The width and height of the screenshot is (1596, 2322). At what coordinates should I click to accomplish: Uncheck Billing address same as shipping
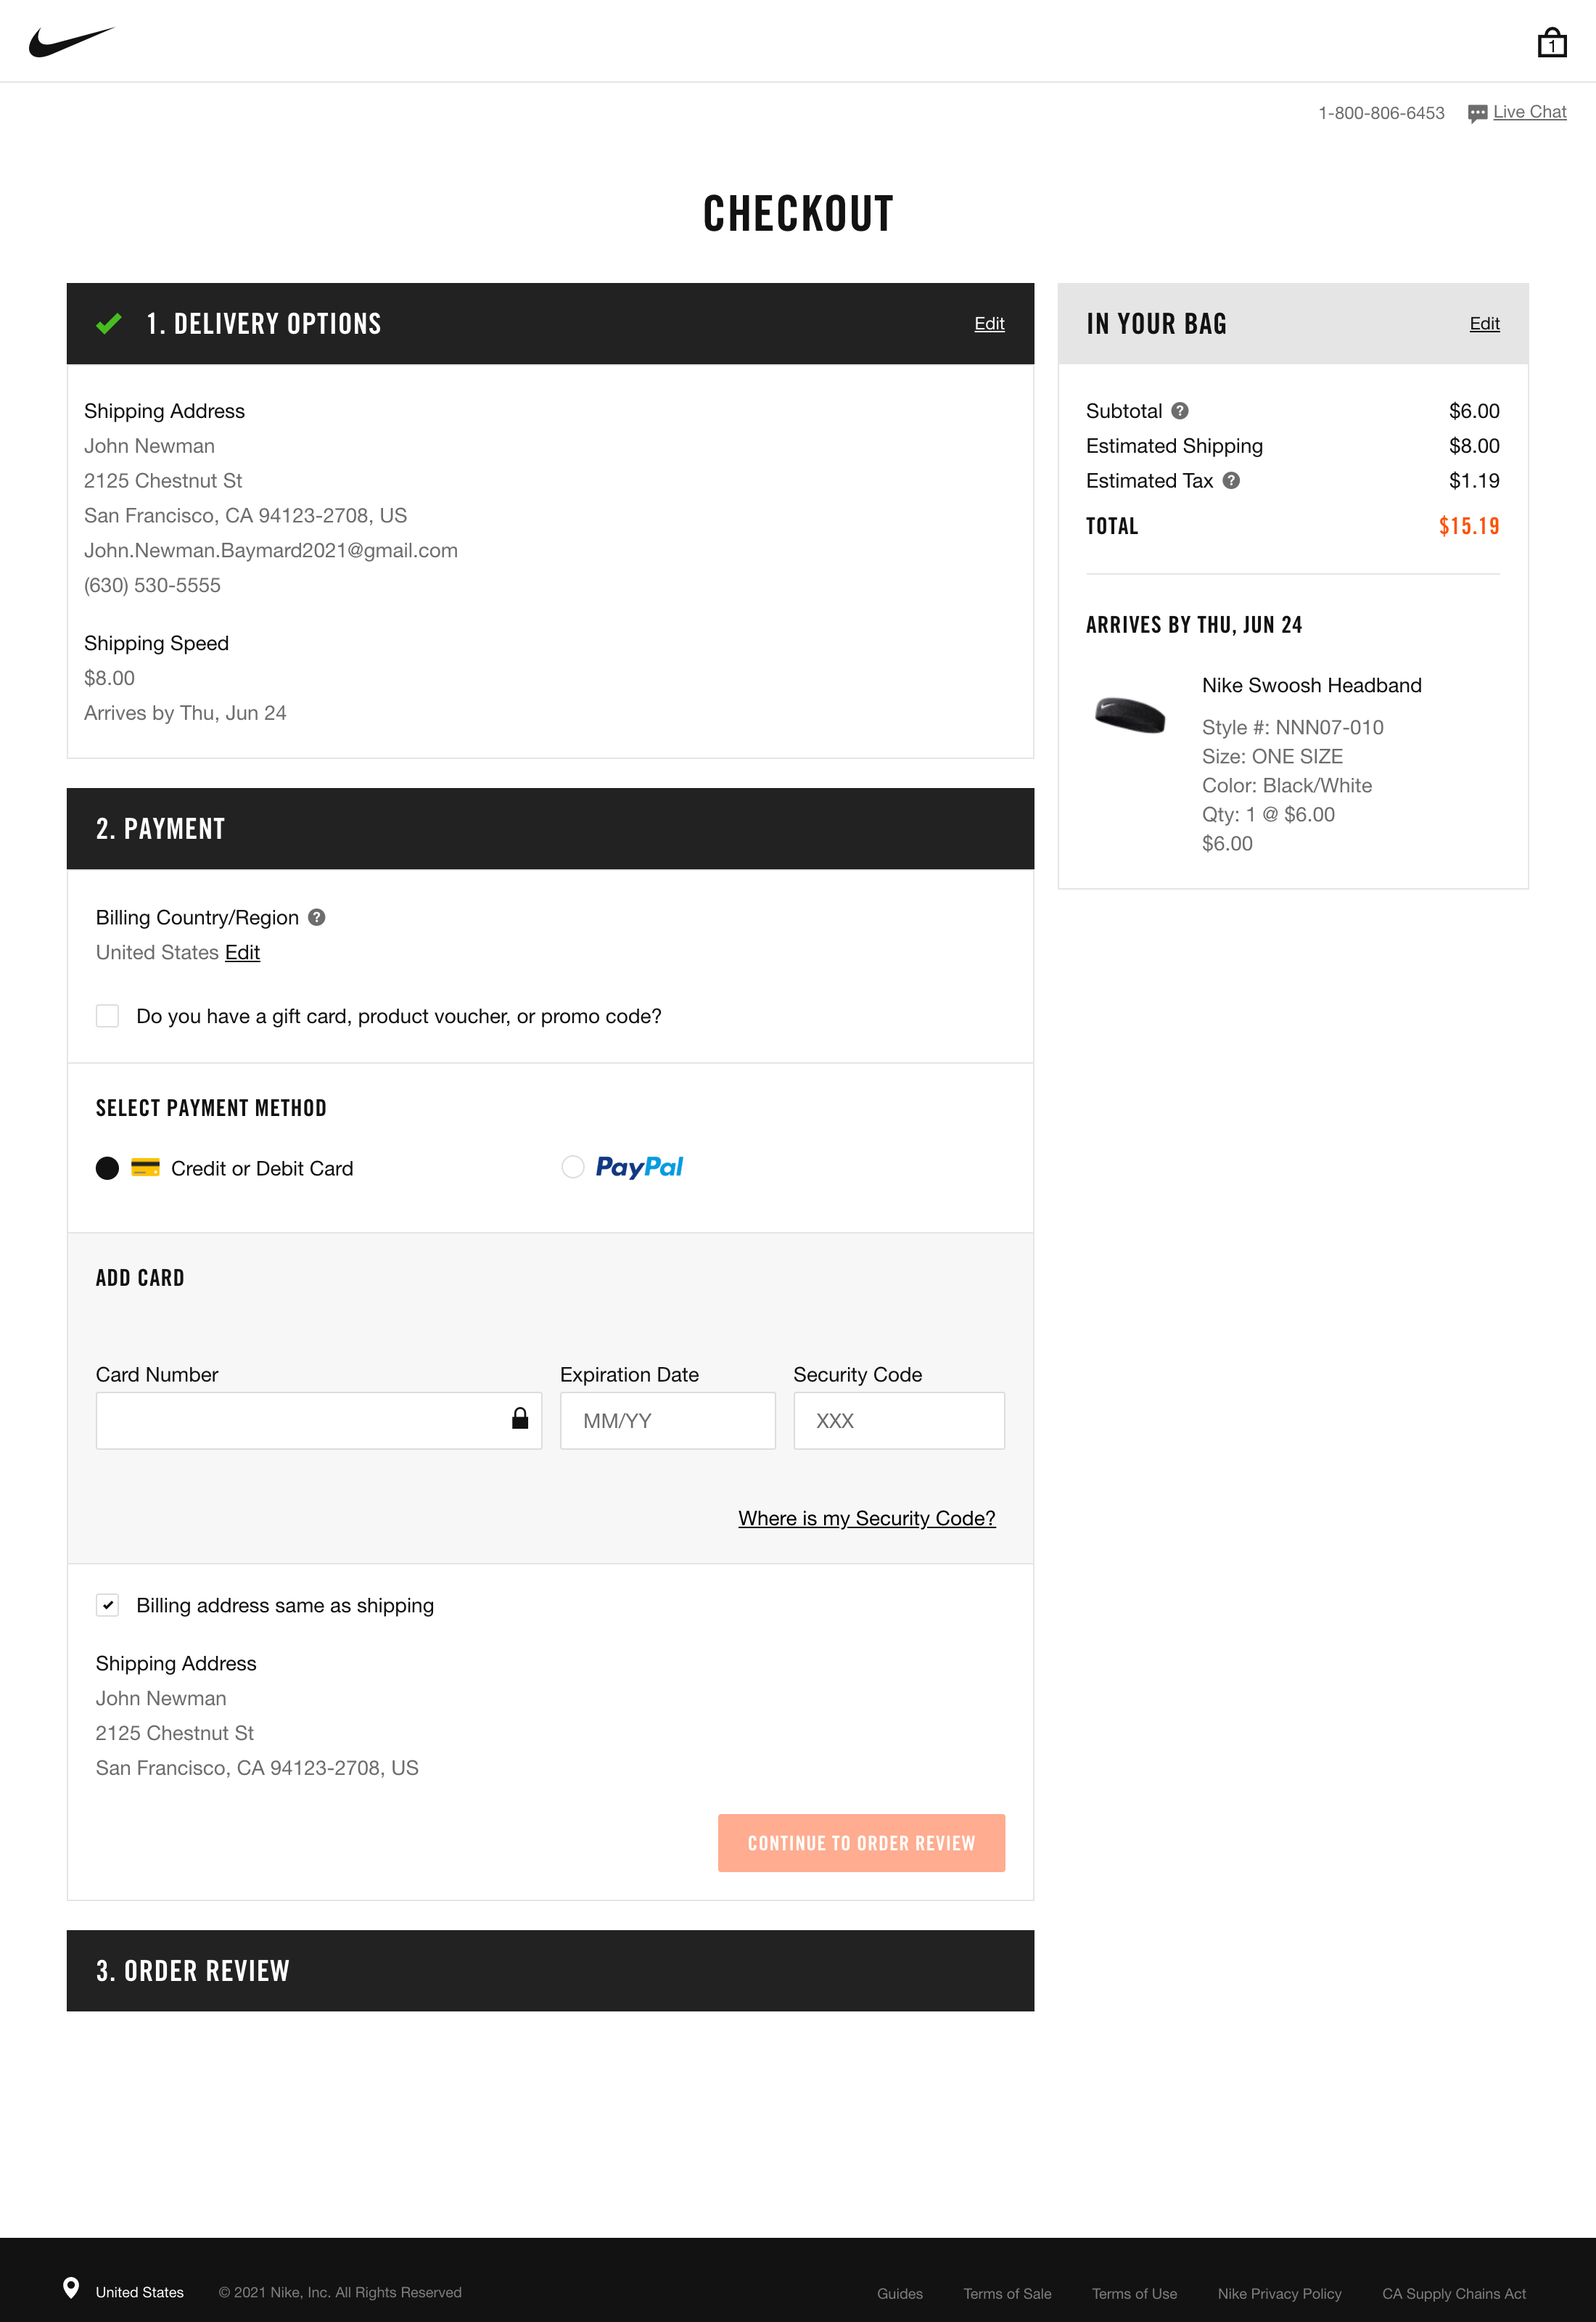[x=107, y=1605]
